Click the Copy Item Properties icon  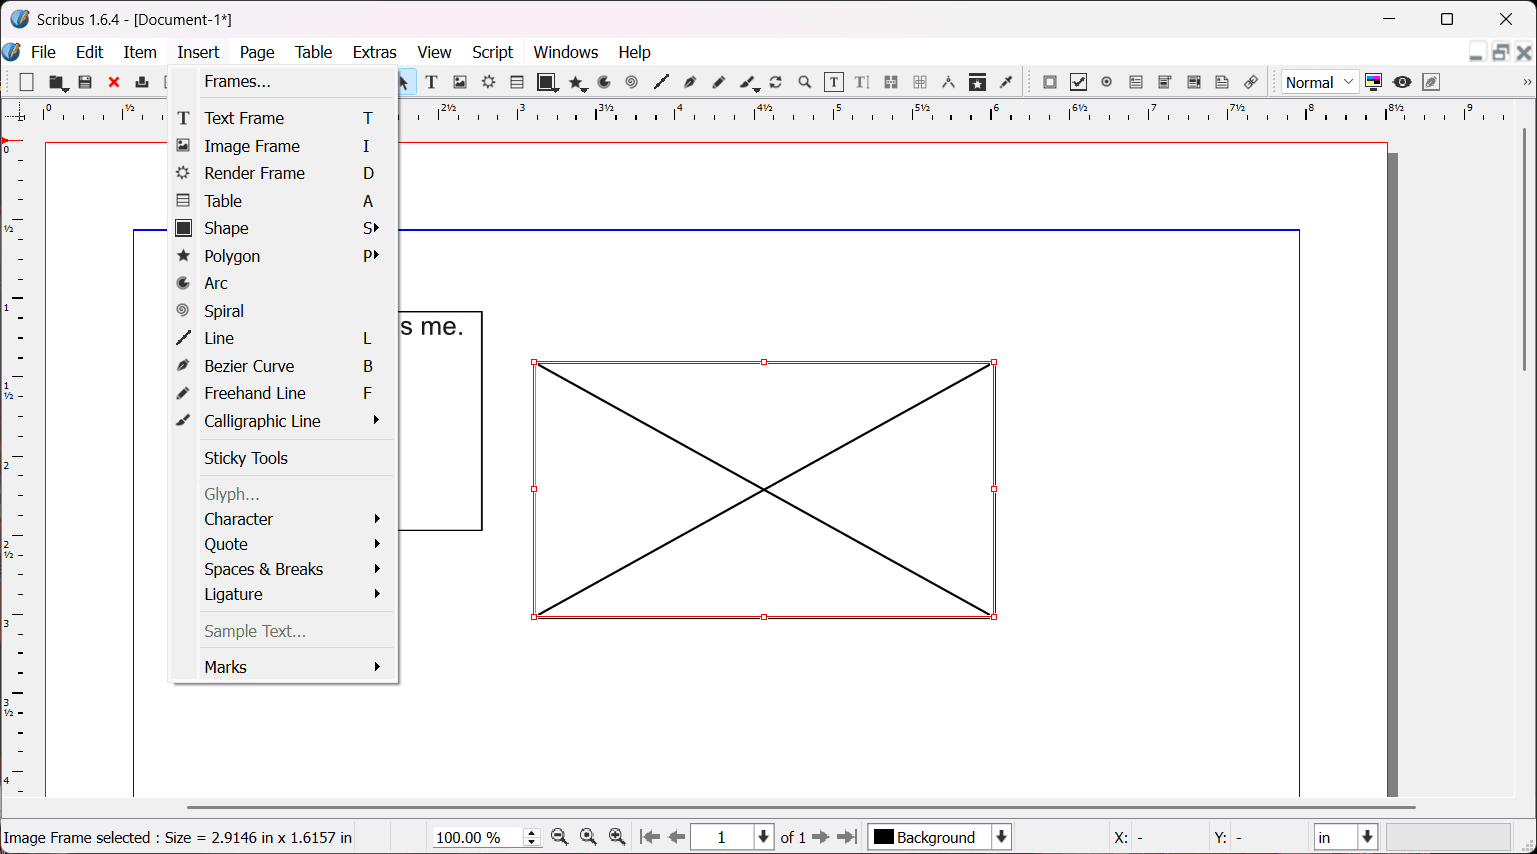pos(977,83)
